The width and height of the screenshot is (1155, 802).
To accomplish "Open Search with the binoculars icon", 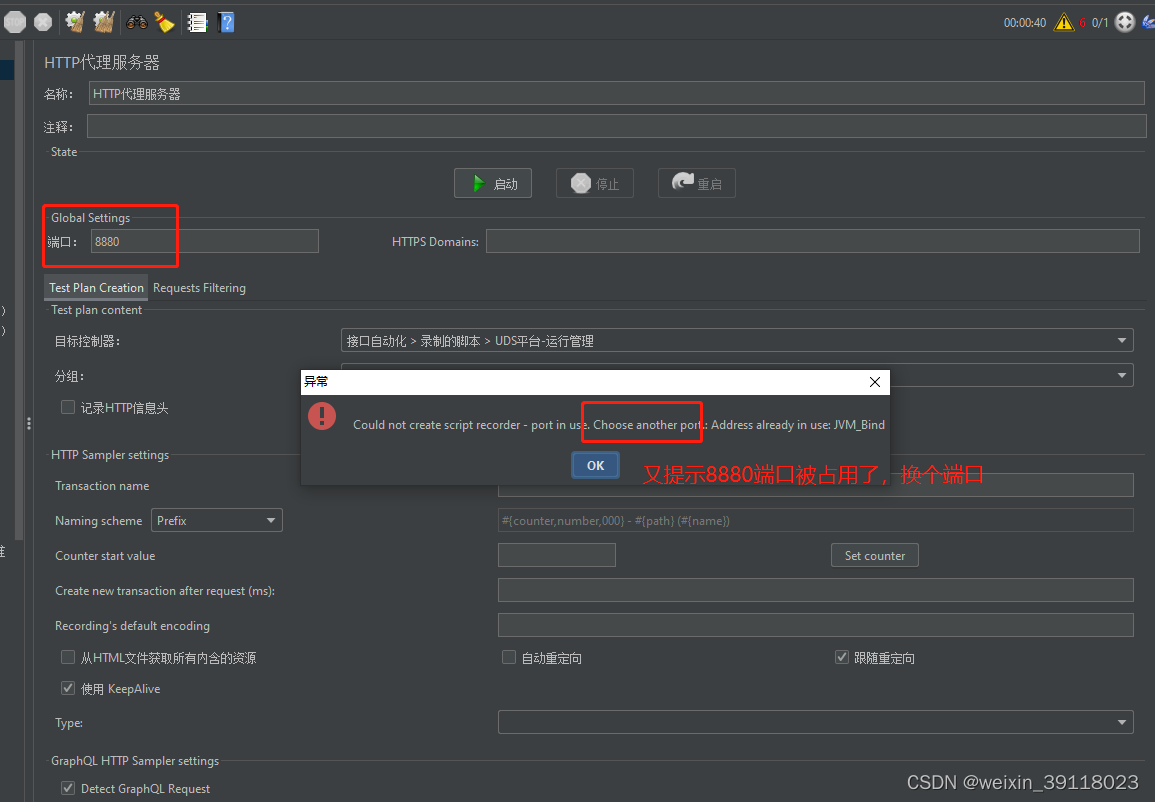I will [136, 22].
